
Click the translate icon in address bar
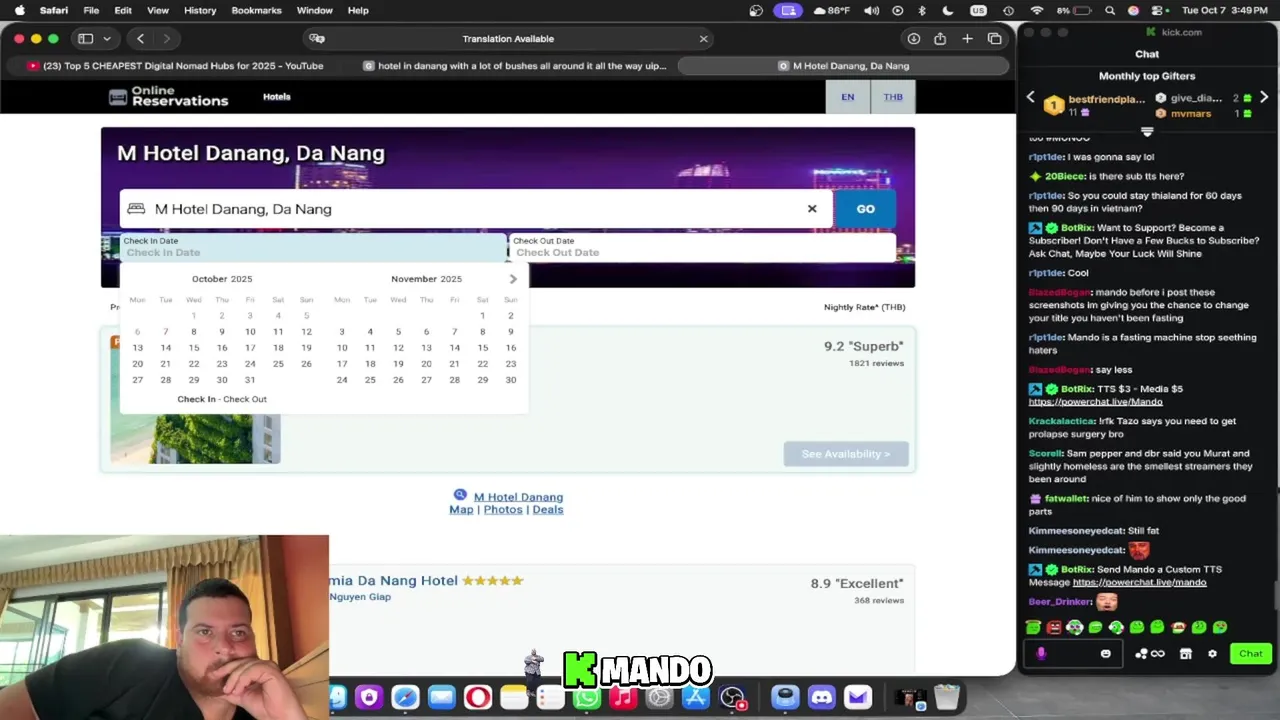(x=317, y=39)
